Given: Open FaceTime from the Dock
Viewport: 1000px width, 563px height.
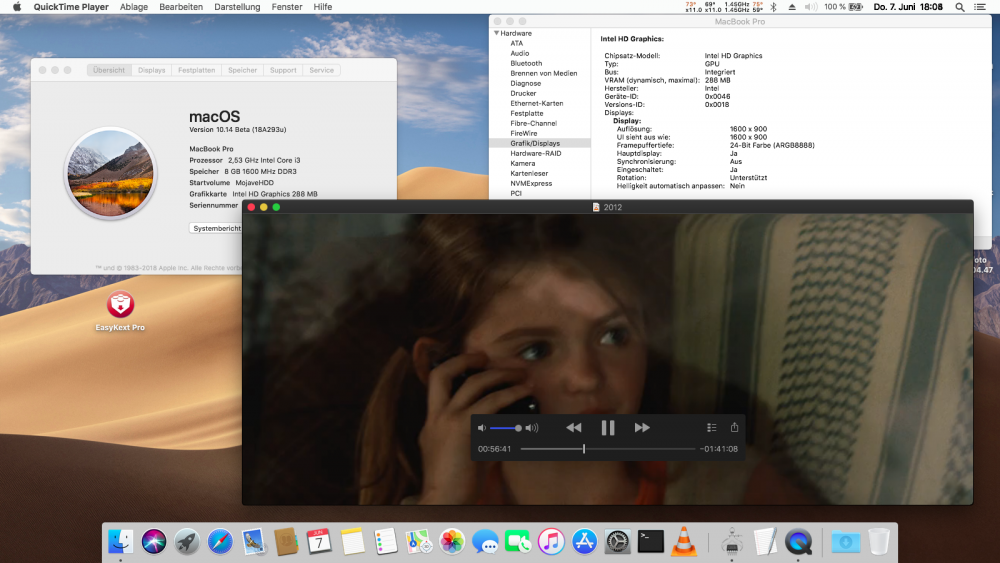Looking at the screenshot, I should coord(518,542).
